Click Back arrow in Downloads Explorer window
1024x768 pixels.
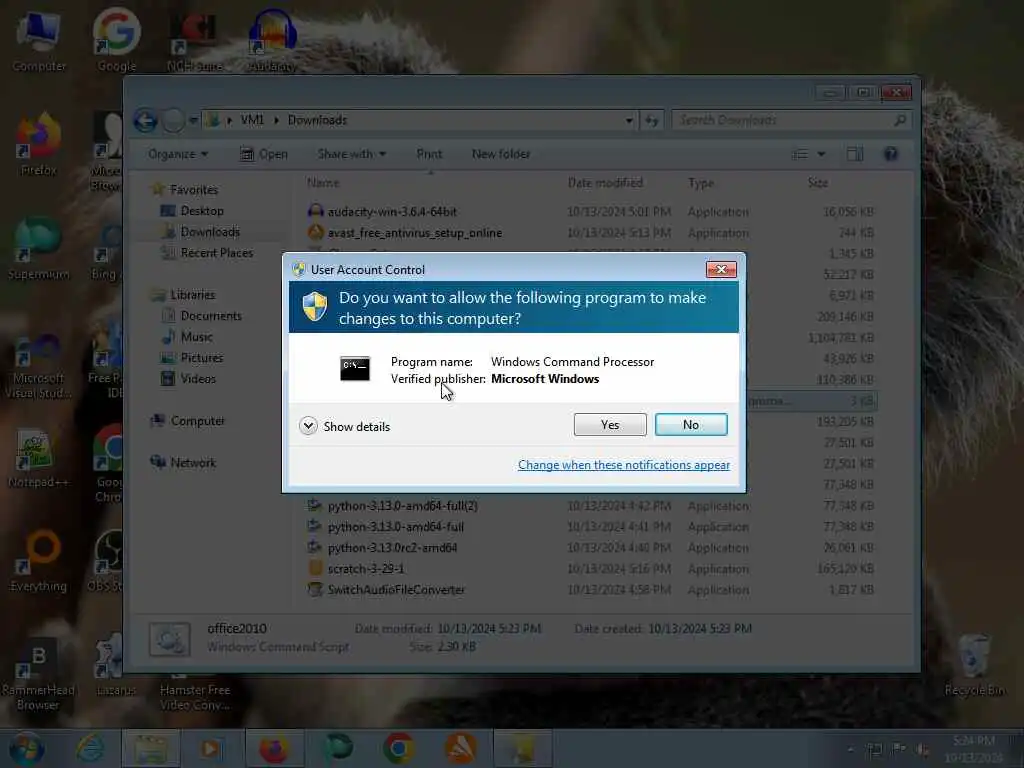tap(146, 120)
